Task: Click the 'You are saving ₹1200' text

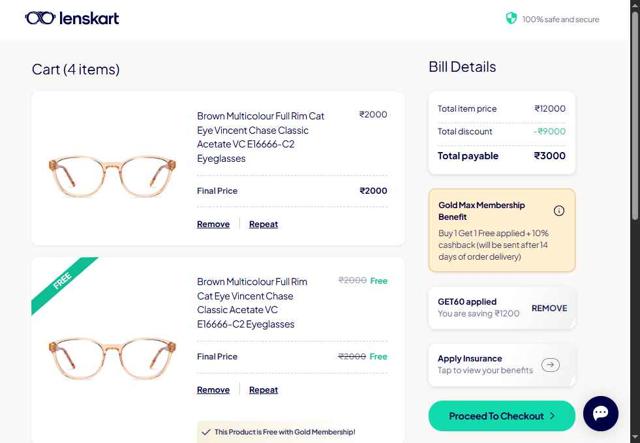Action: pos(478,314)
